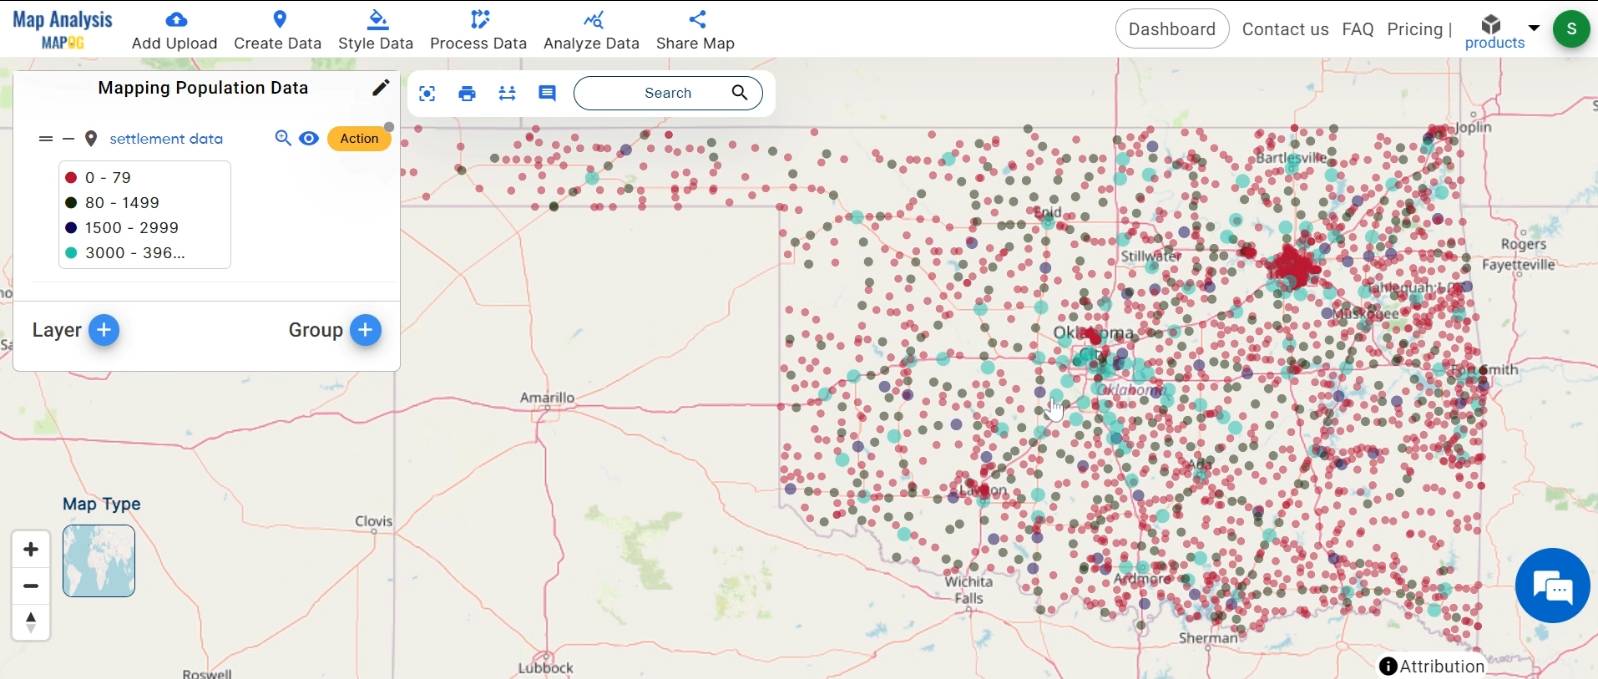The width and height of the screenshot is (1598, 679).
Task: Click the Clovis city label on the map
Action: pos(374,521)
